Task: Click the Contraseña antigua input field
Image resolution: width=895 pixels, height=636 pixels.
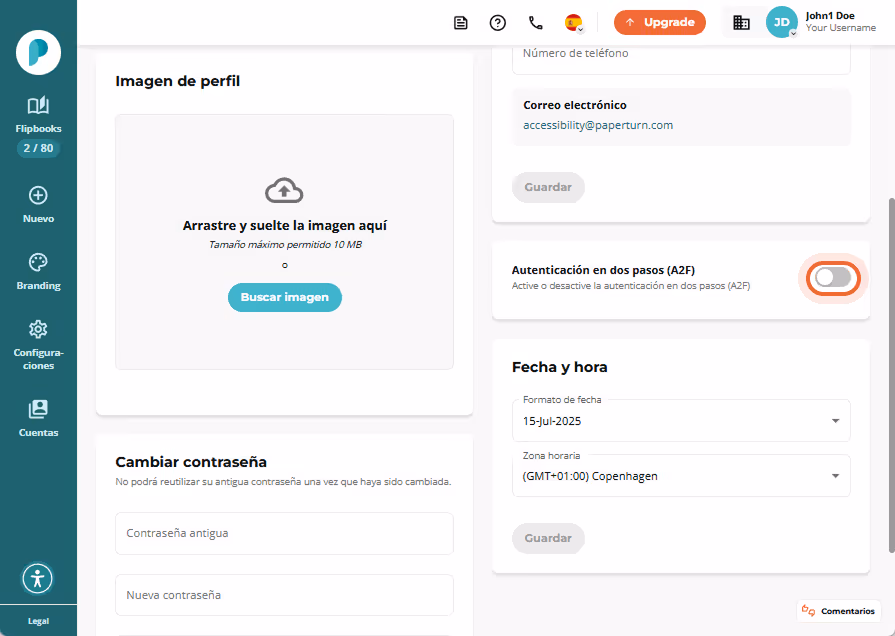Action: point(284,533)
